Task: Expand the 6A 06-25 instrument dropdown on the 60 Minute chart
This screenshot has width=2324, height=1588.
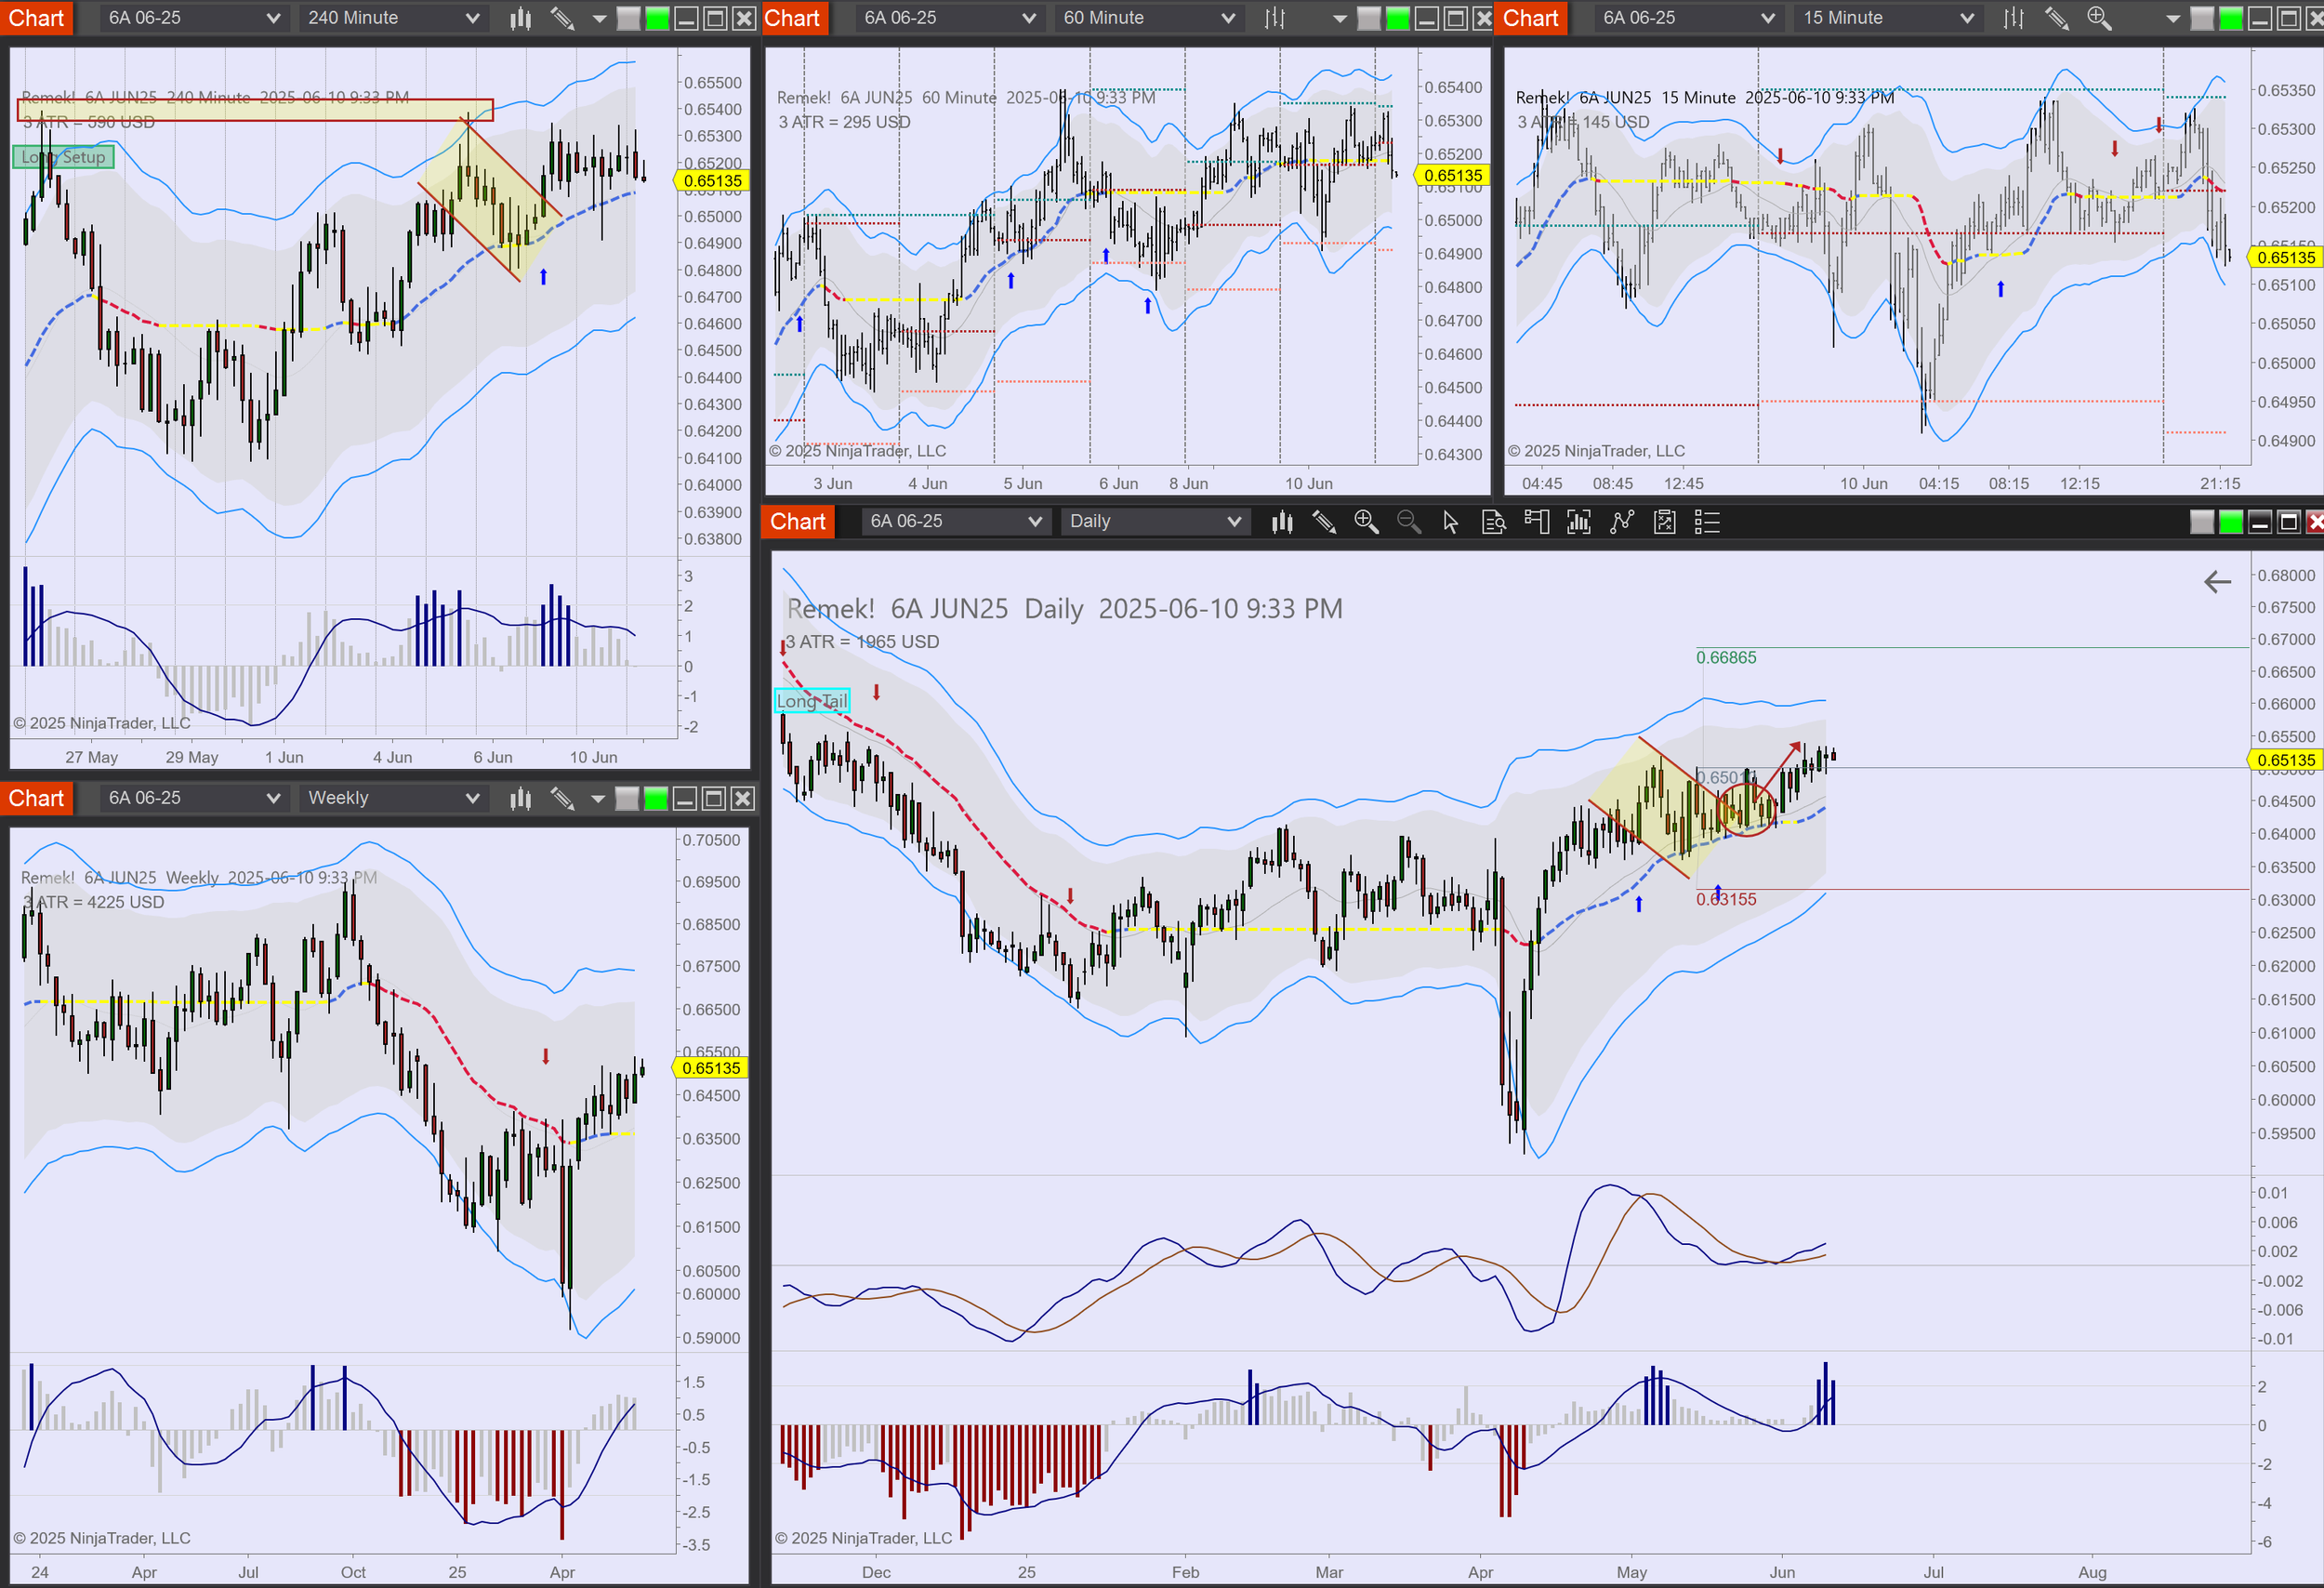Action: coord(949,18)
